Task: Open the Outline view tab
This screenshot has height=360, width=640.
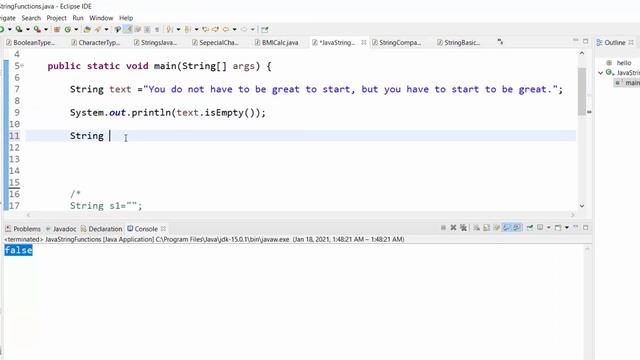Action: click(611, 42)
